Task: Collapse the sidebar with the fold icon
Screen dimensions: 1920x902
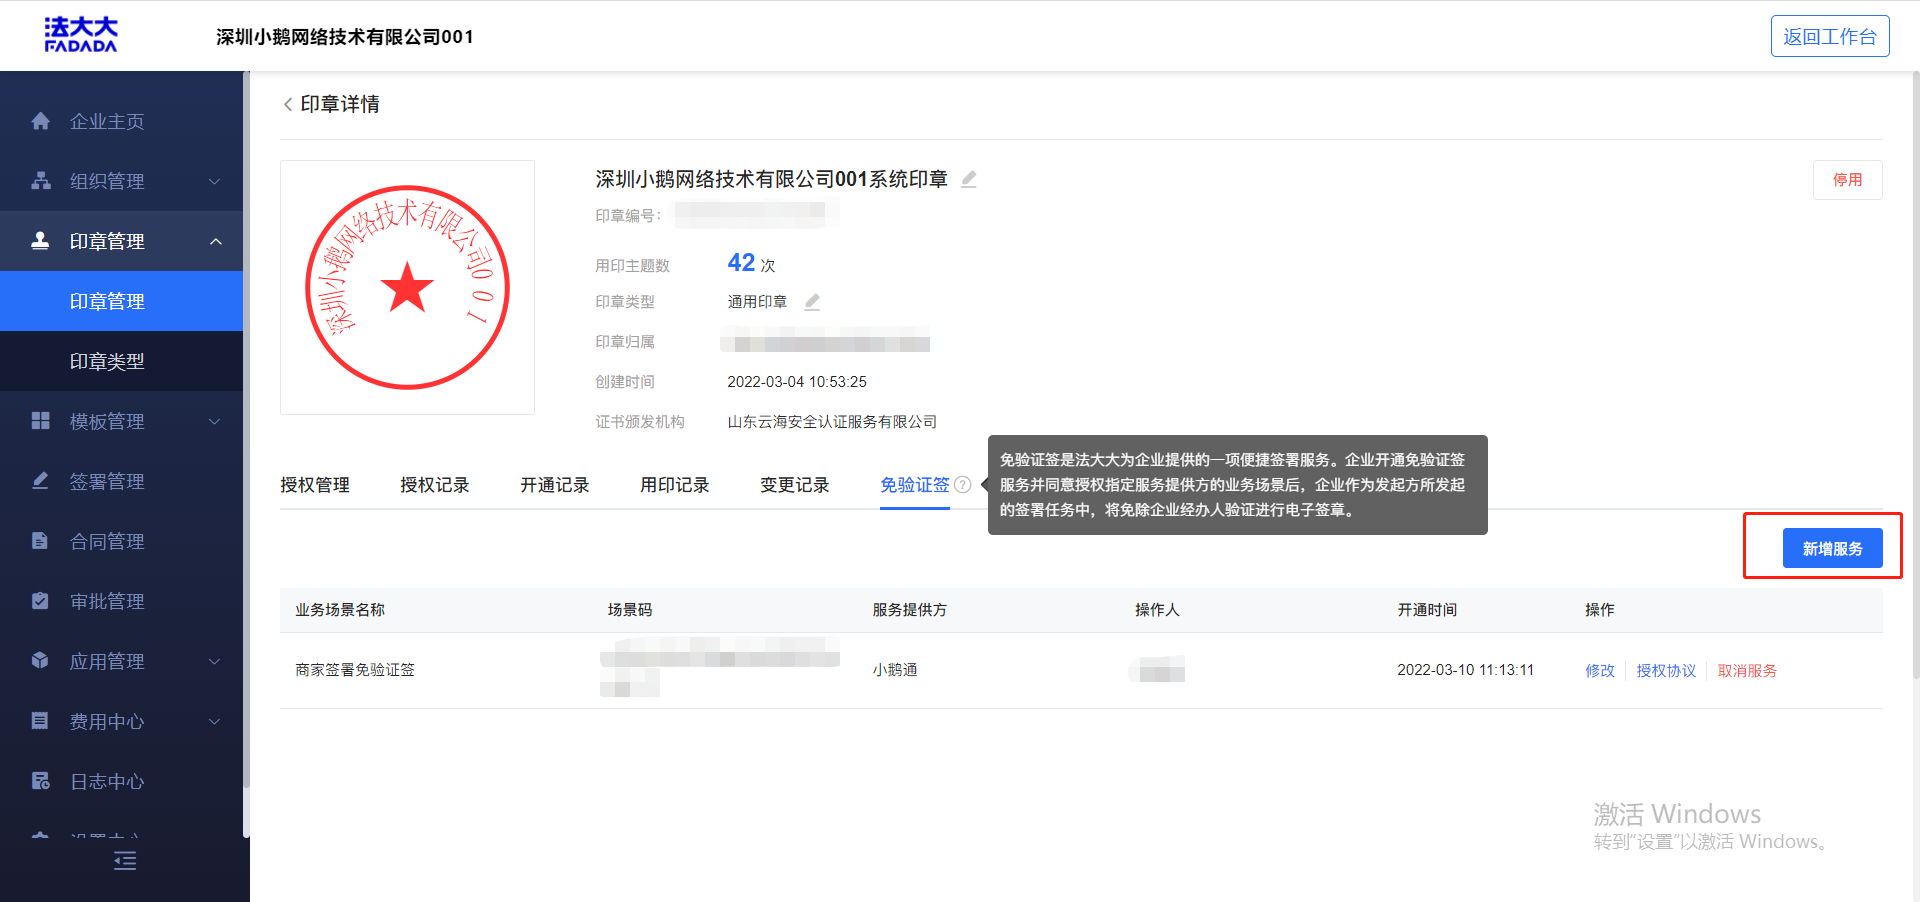Action: click(x=125, y=861)
